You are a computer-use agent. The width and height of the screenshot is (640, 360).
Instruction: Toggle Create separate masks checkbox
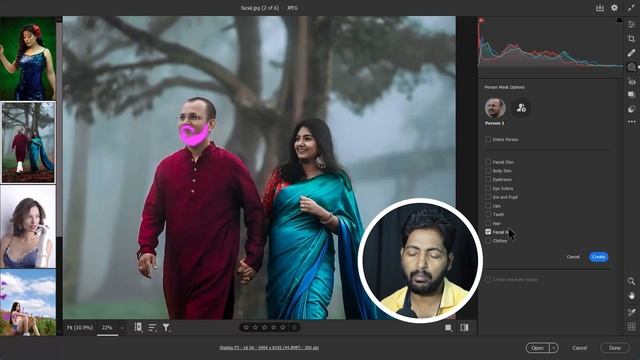tap(488, 280)
